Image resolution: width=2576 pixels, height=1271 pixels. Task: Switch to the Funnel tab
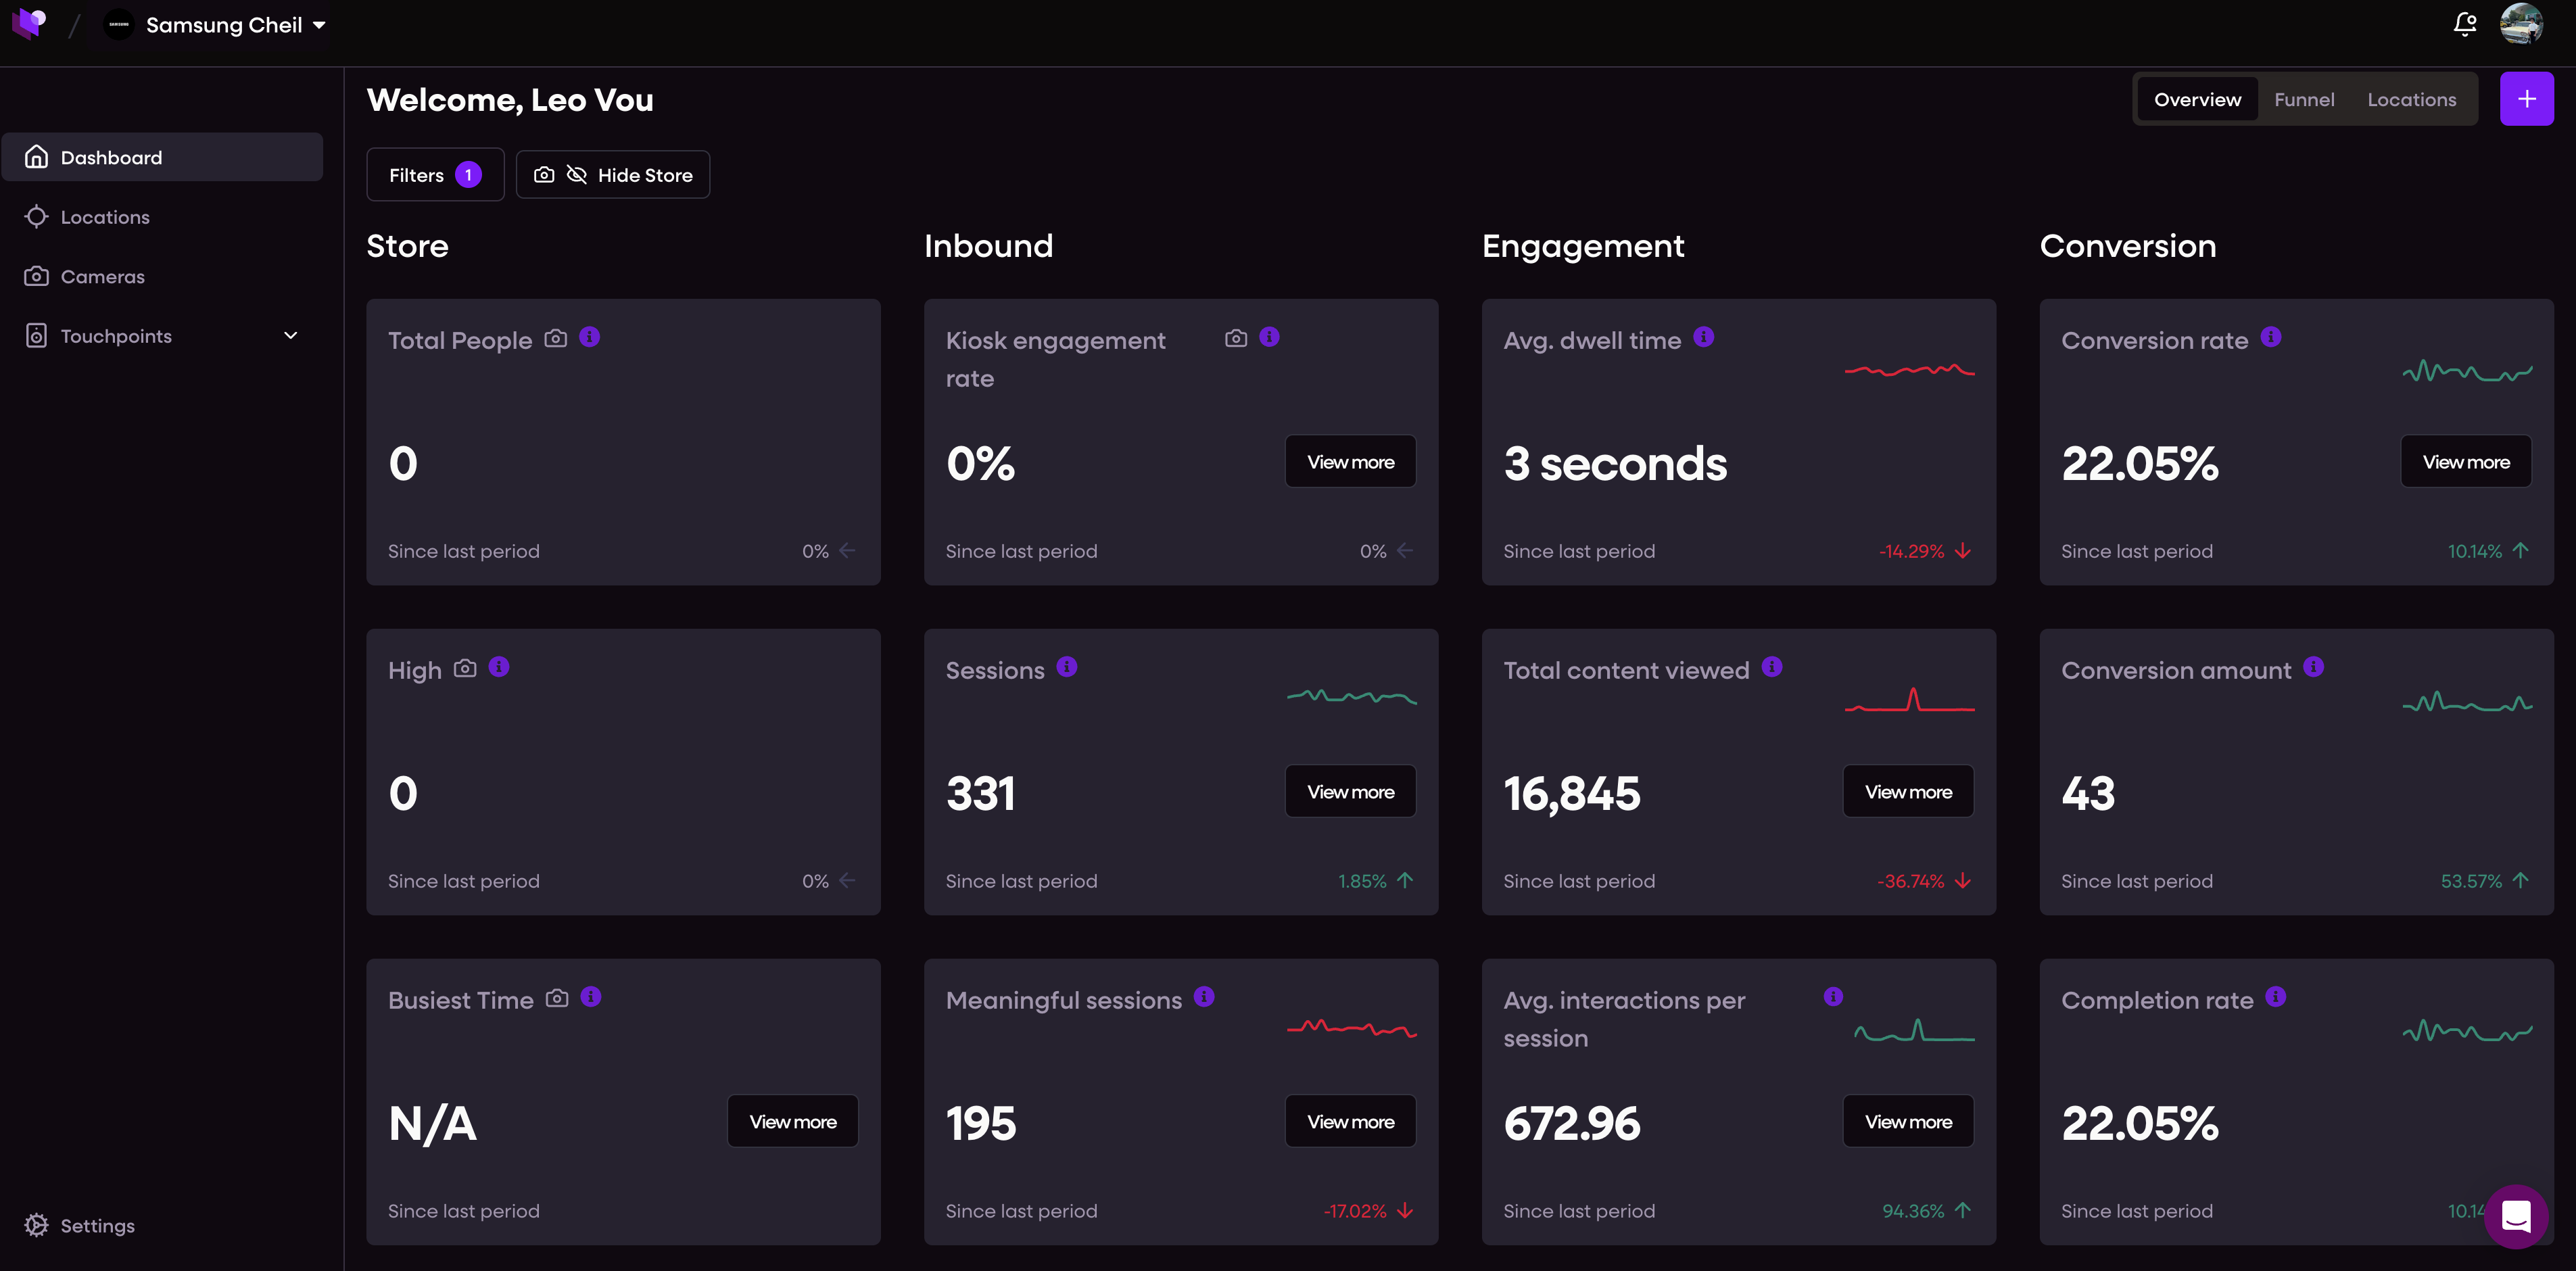[2304, 99]
